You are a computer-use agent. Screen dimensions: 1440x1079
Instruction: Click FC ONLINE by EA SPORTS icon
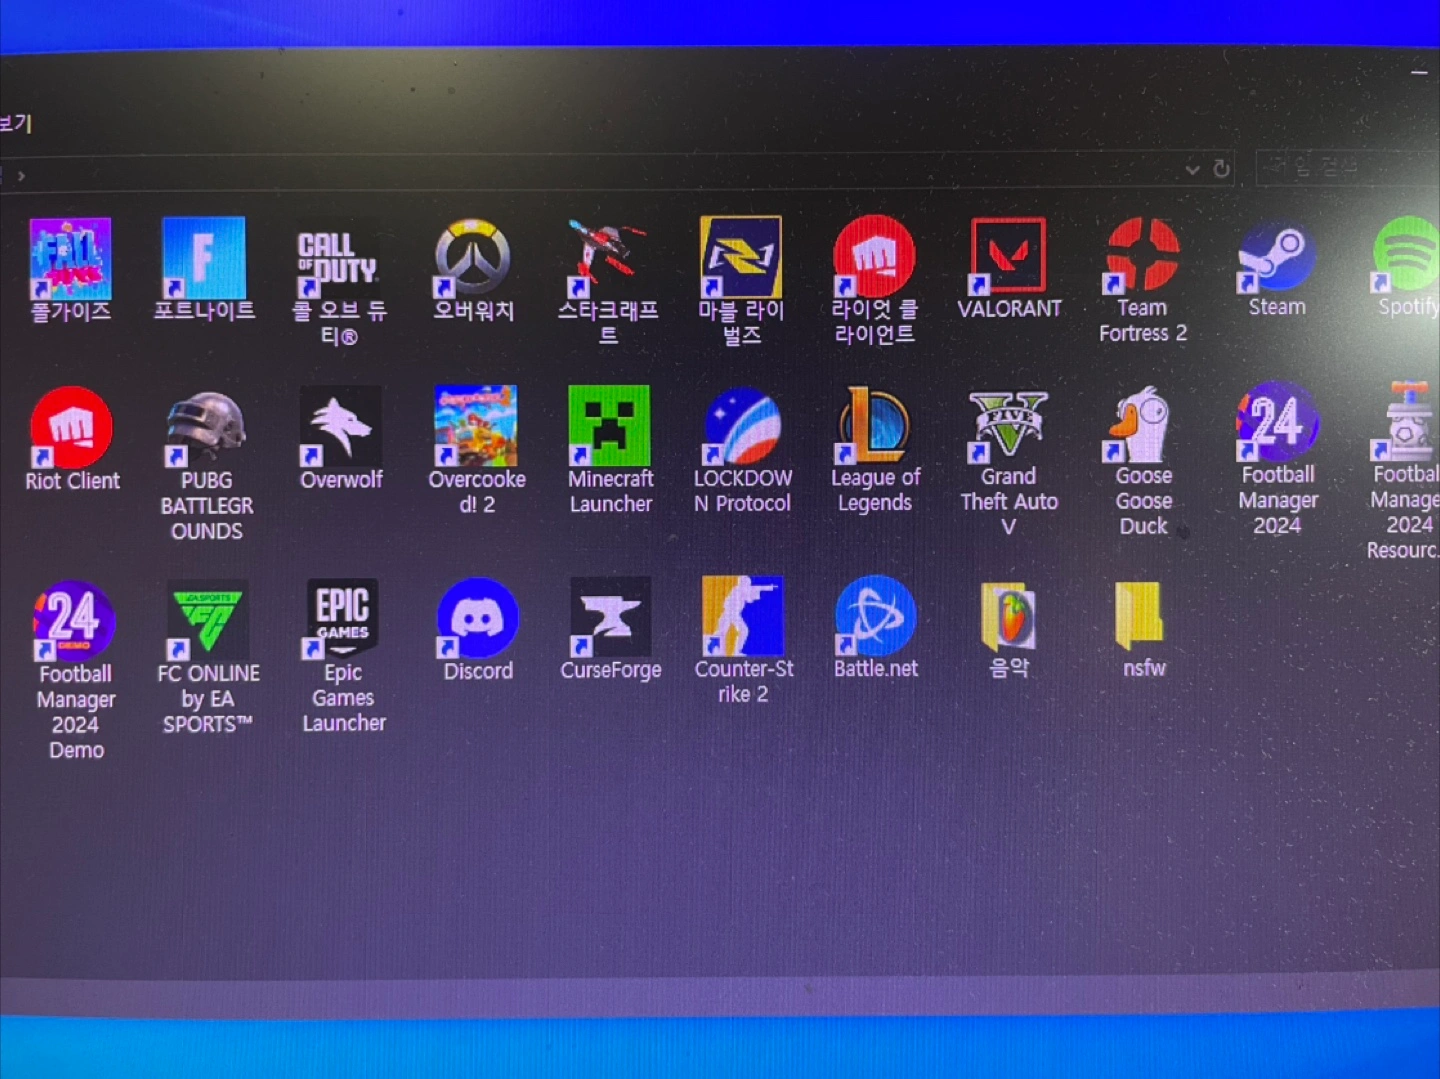(x=208, y=622)
